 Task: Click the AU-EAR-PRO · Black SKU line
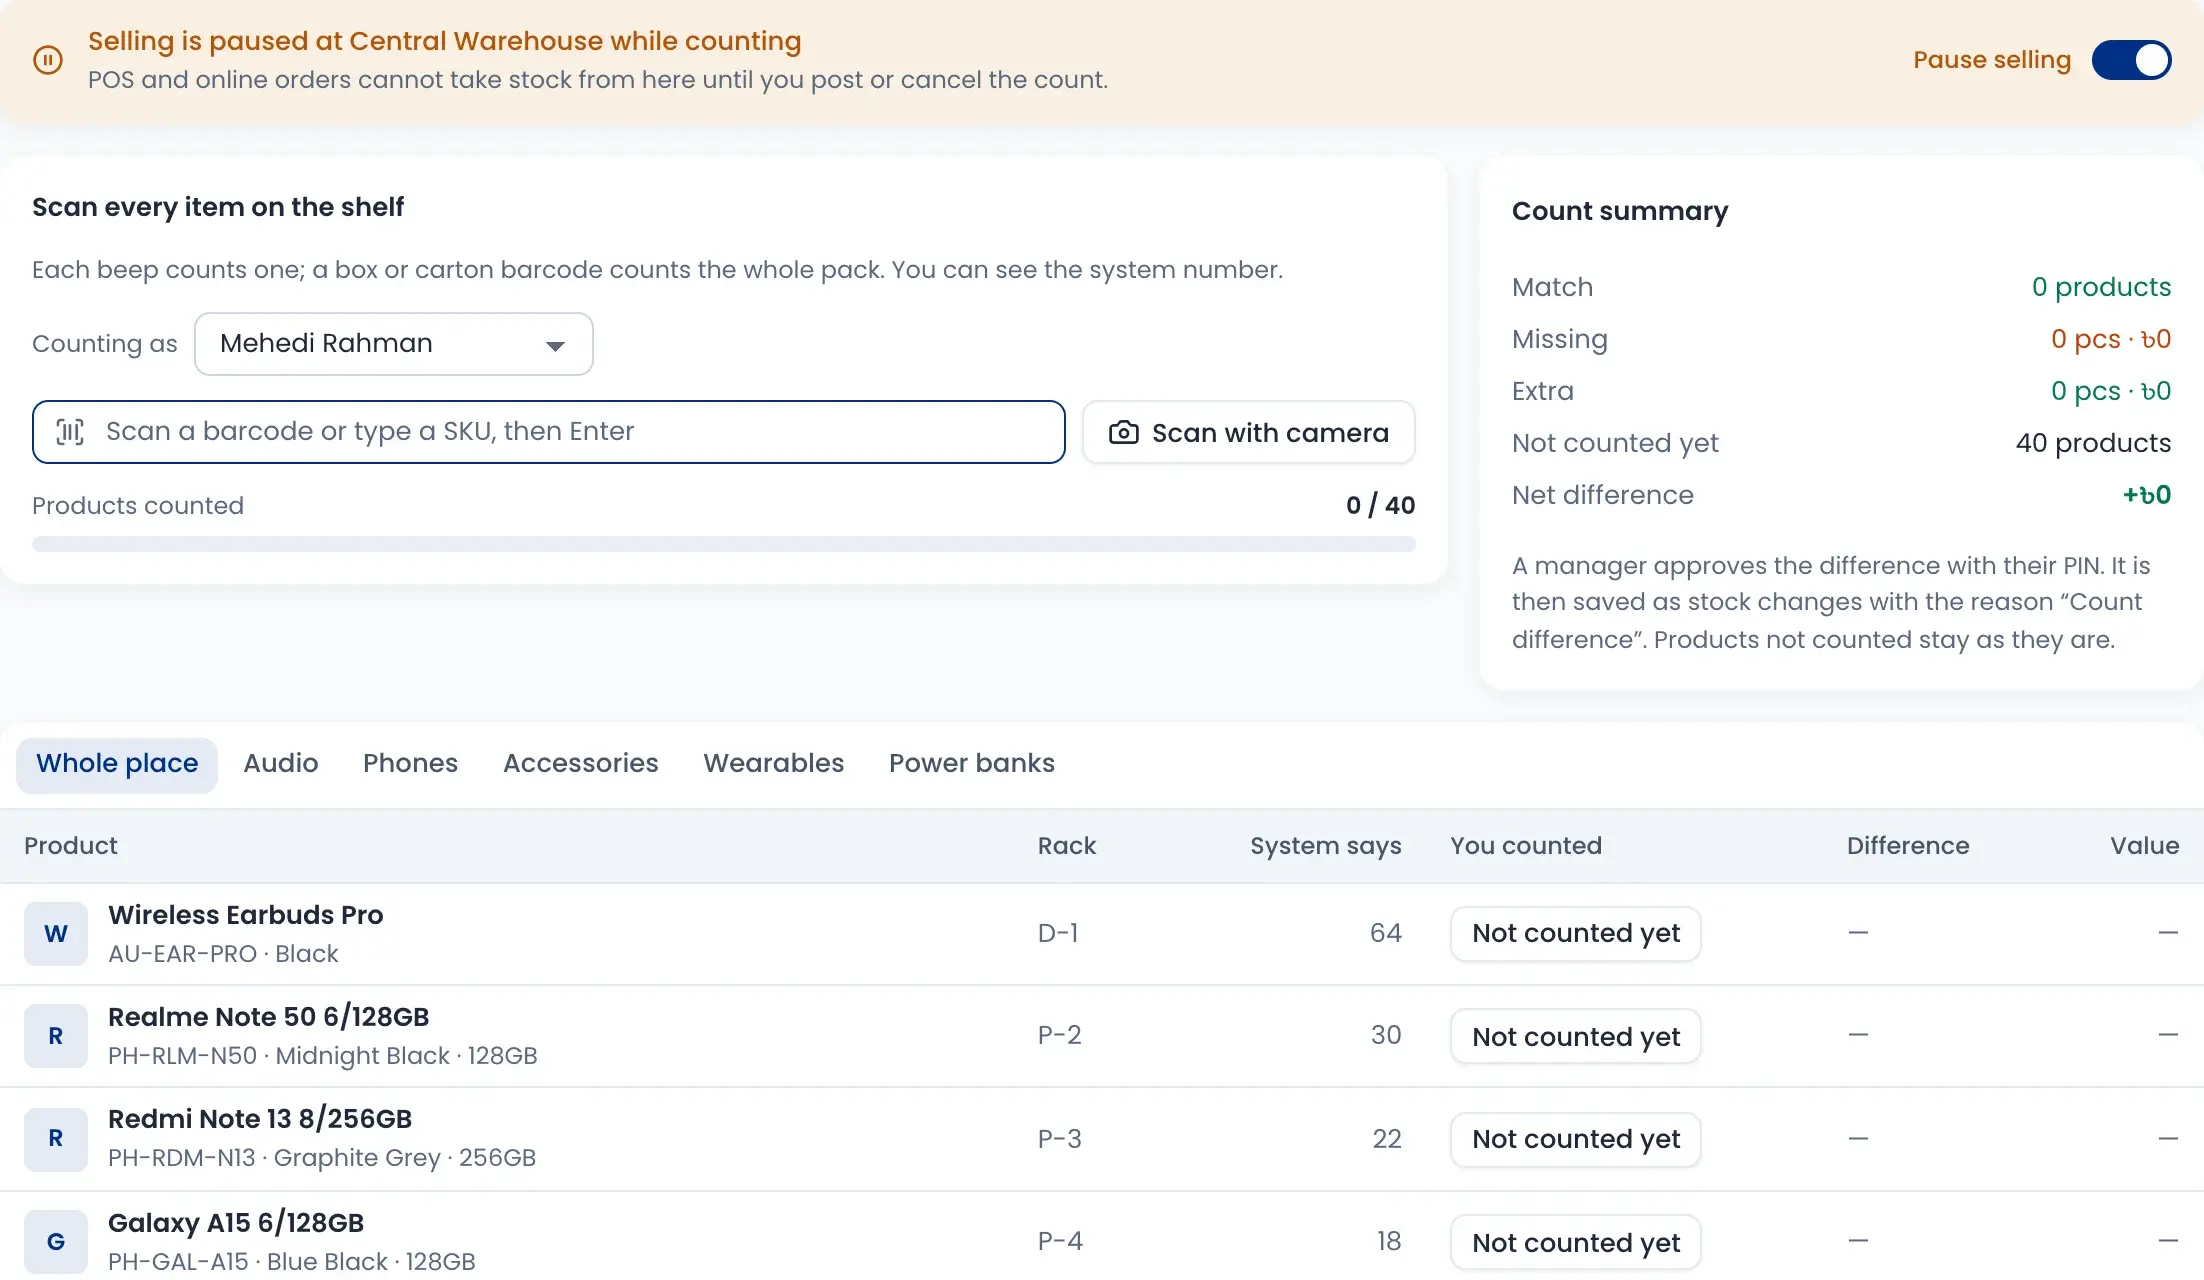point(223,954)
